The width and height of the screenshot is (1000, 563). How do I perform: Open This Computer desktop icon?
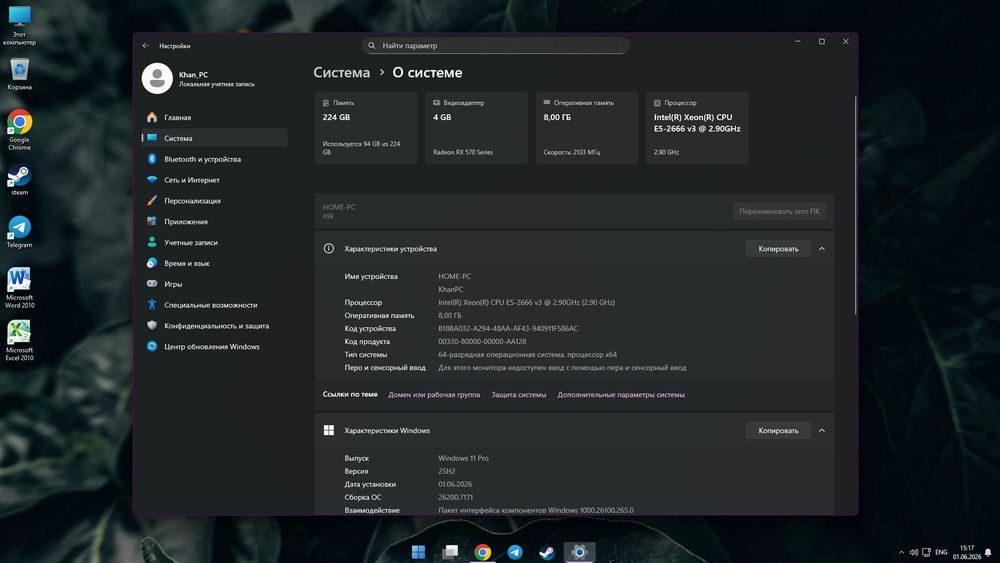click(19, 26)
